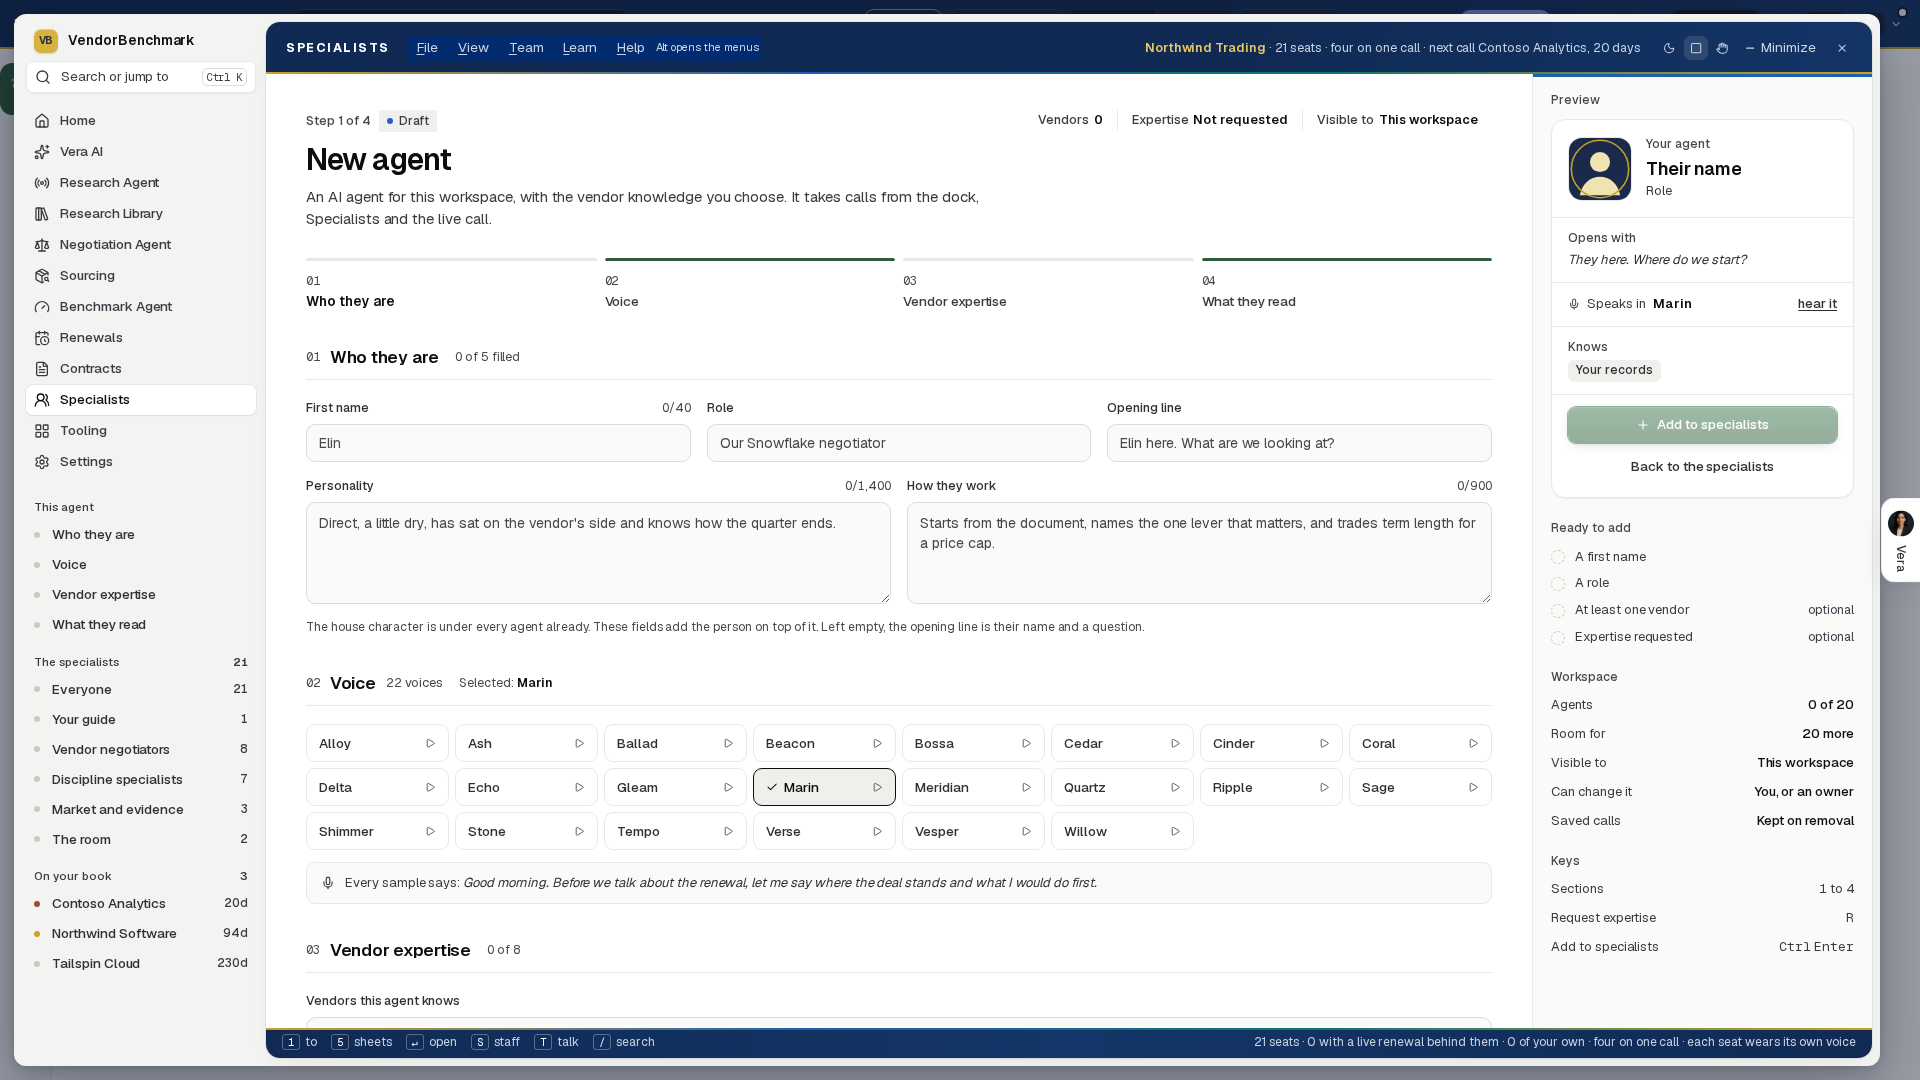The height and width of the screenshot is (1080, 1920).
Task: Open the Research Library page
Action: tap(141, 214)
